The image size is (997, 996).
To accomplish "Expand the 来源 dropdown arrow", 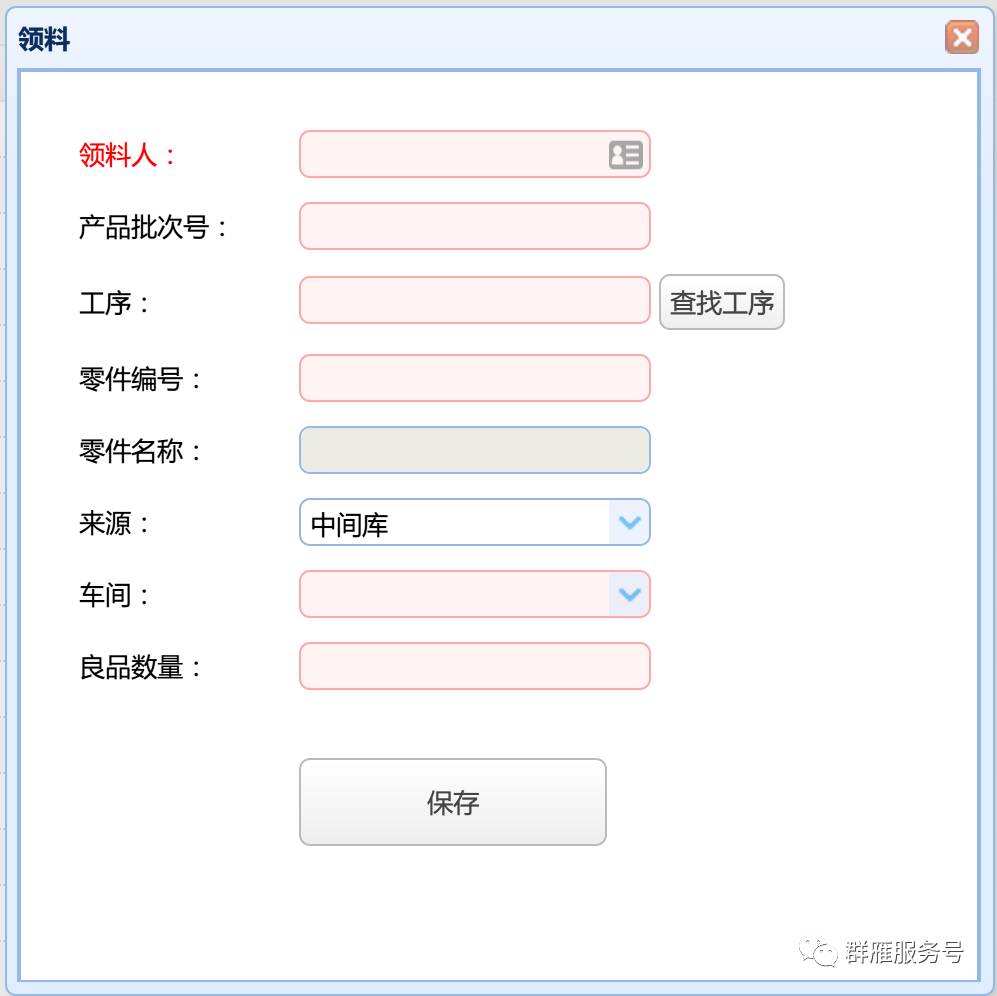I will 629,522.
